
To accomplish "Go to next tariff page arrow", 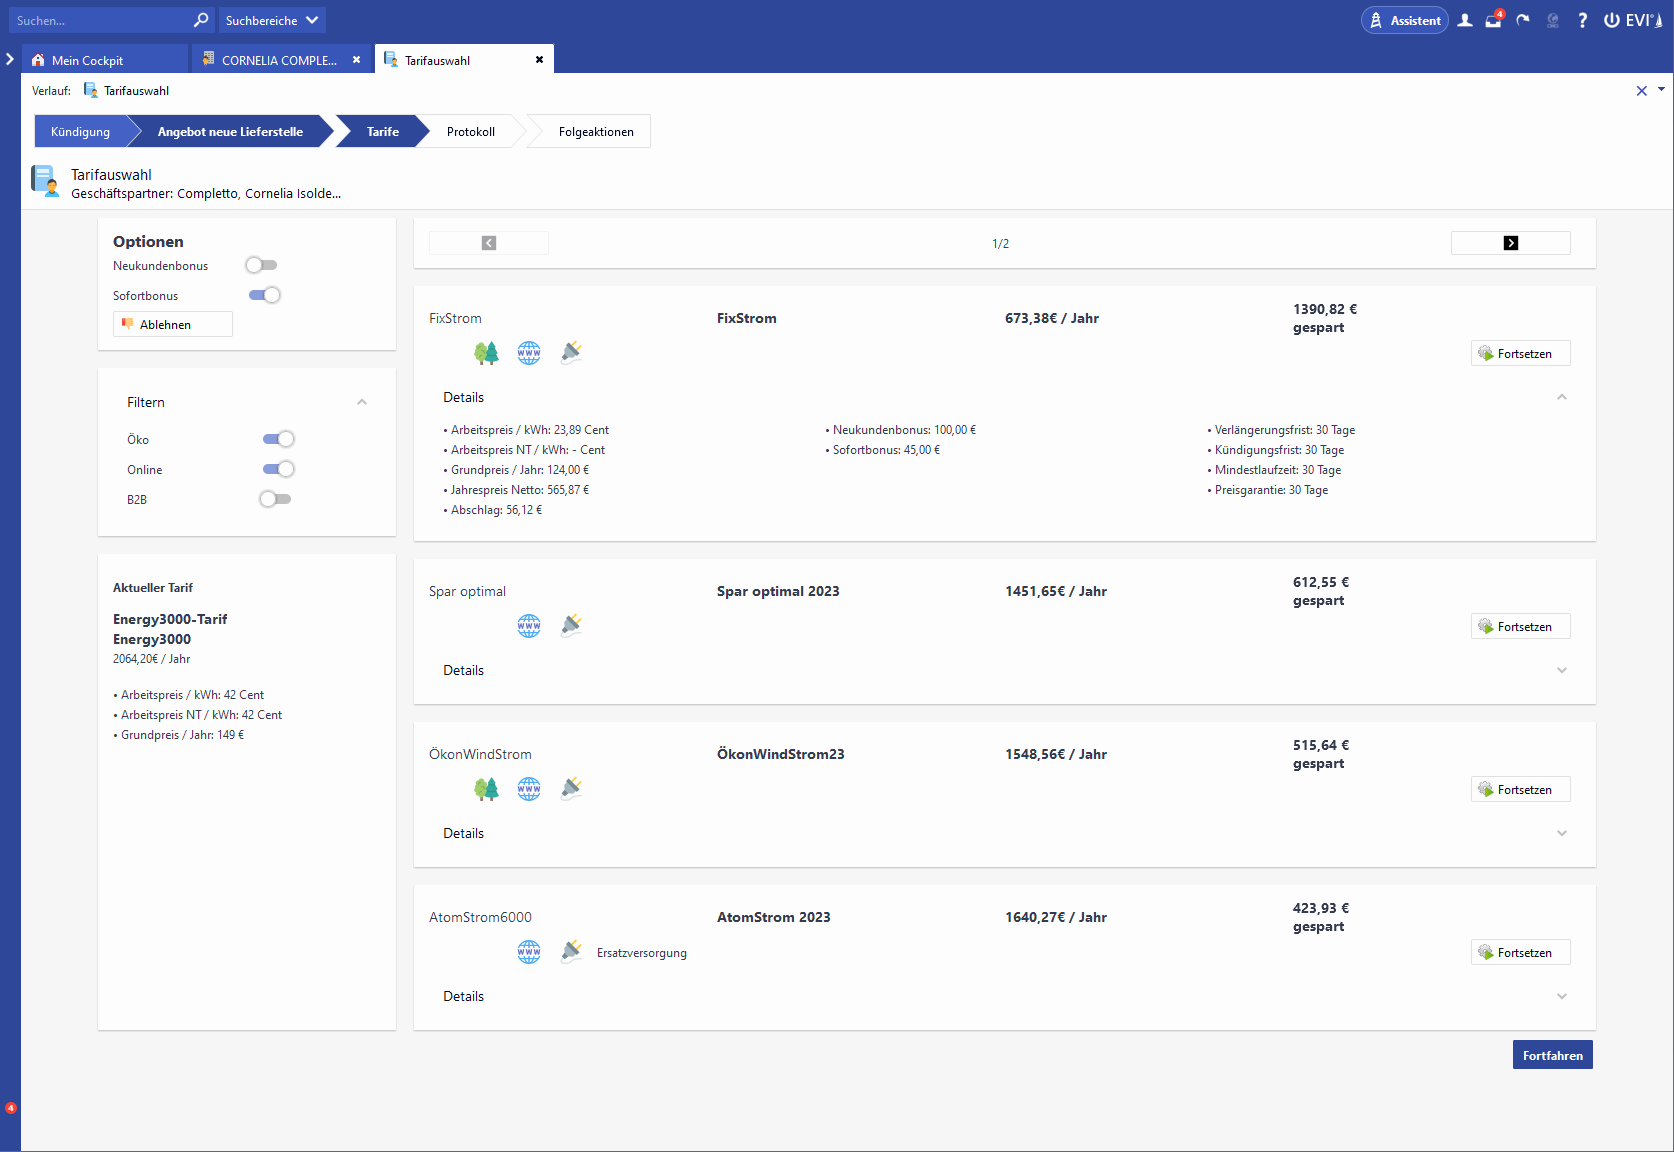I will 1510,243.
